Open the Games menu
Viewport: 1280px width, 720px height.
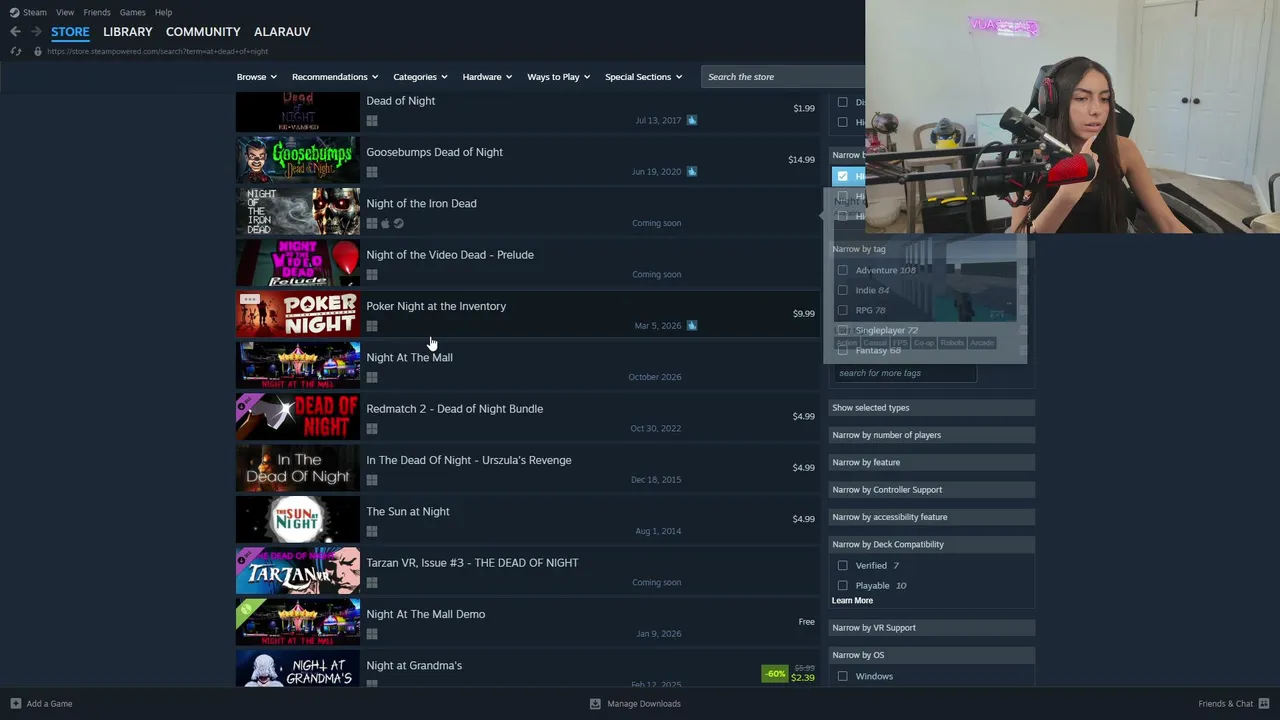pos(133,12)
